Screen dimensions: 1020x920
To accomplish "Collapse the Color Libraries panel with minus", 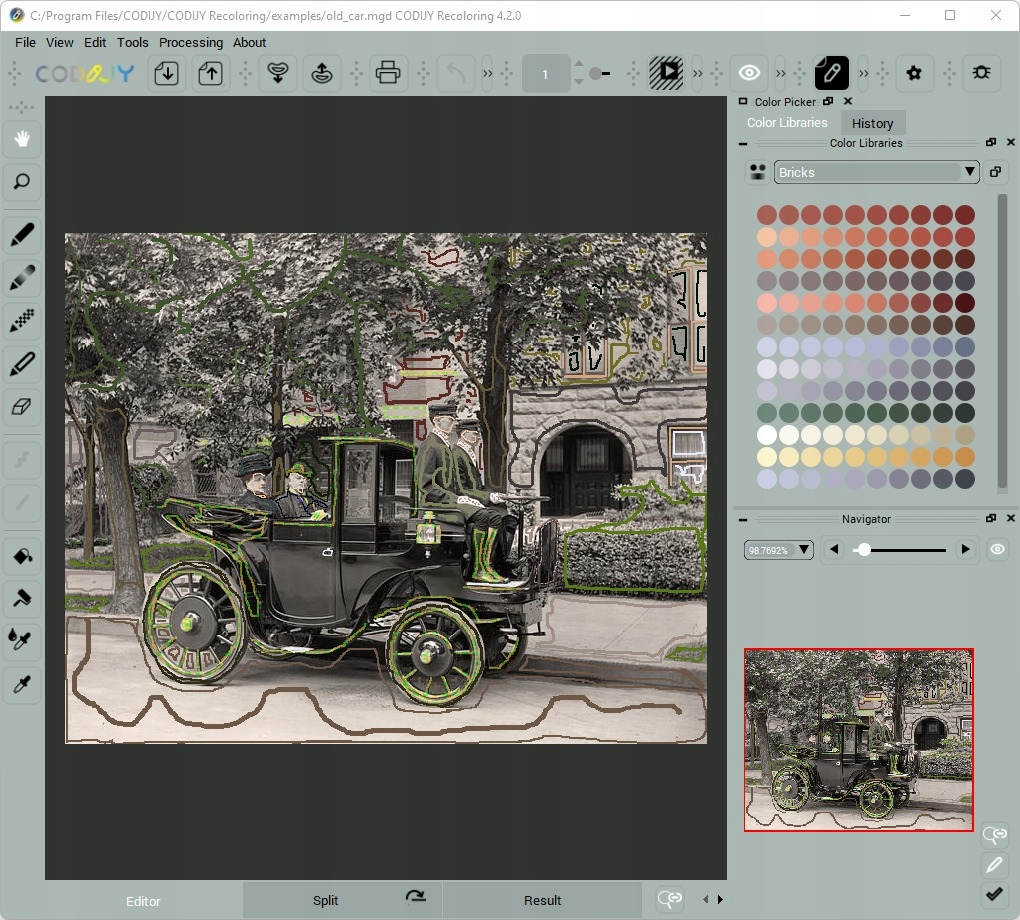I will [743, 143].
